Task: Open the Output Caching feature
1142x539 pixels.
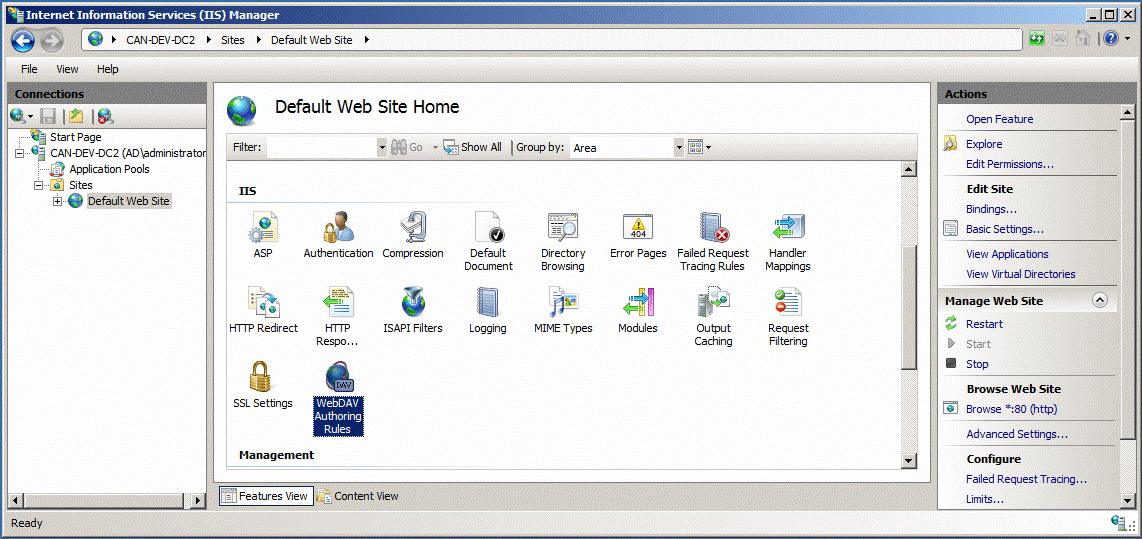Action: (x=713, y=316)
